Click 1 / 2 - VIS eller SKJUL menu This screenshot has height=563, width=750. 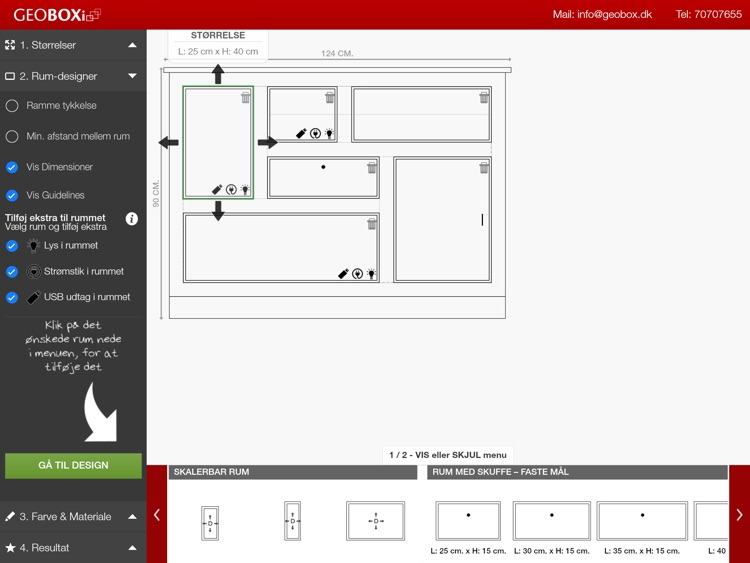point(448,455)
